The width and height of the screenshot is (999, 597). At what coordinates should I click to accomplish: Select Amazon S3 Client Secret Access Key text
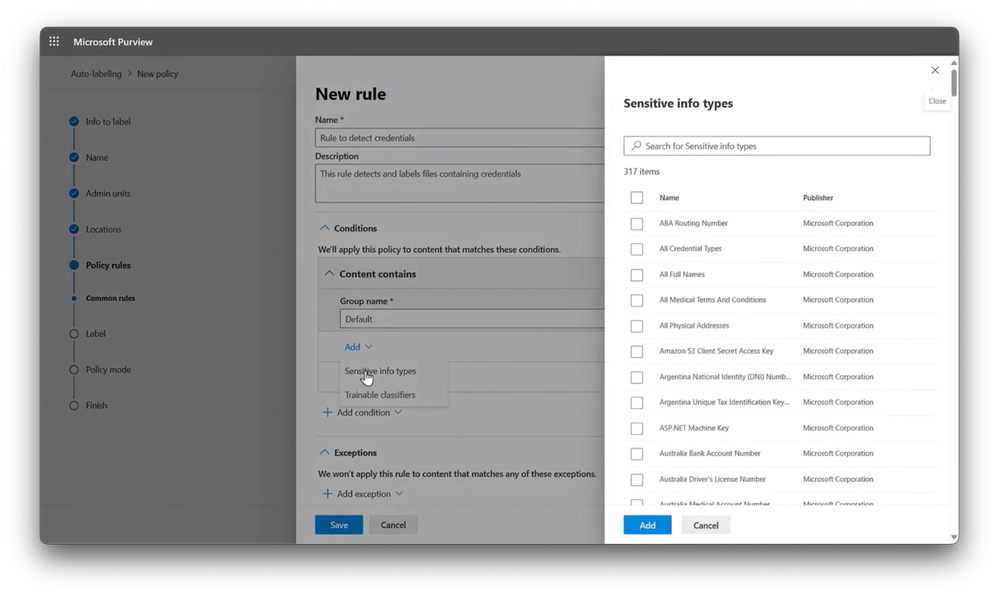[x=716, y=351]
